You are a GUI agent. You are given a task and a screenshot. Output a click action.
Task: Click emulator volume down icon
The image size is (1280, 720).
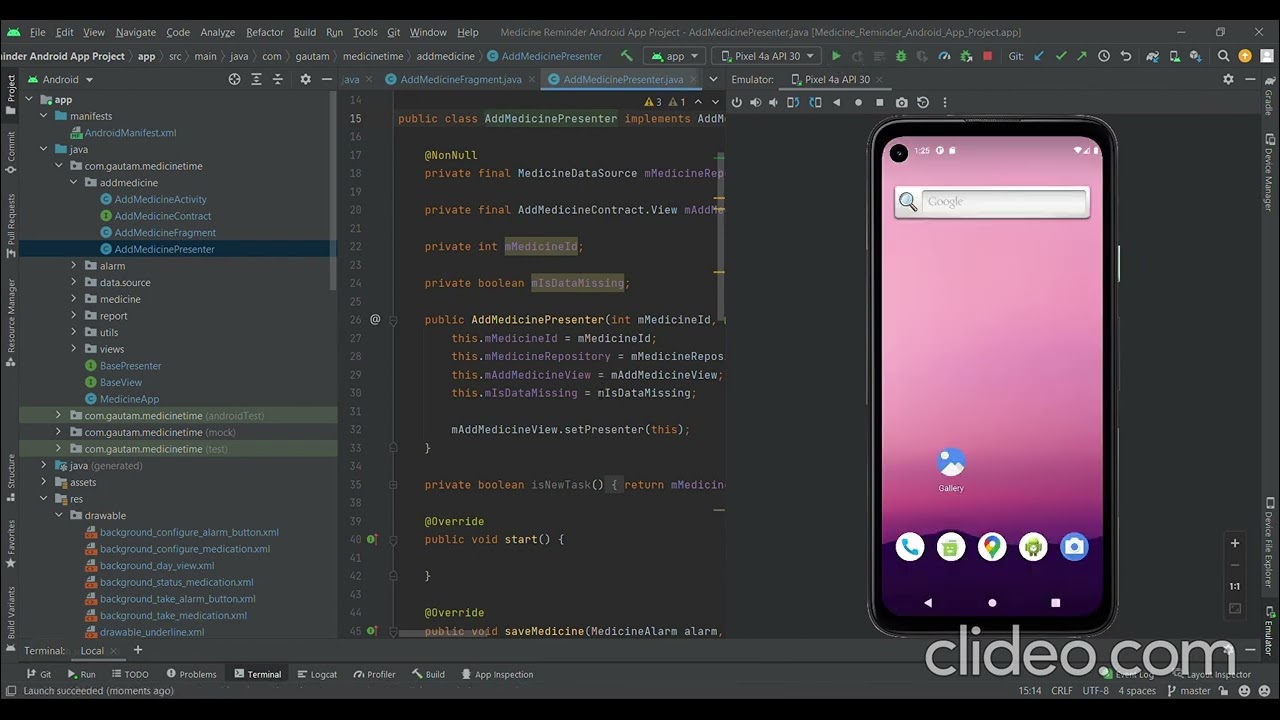(x=773, y=102)
